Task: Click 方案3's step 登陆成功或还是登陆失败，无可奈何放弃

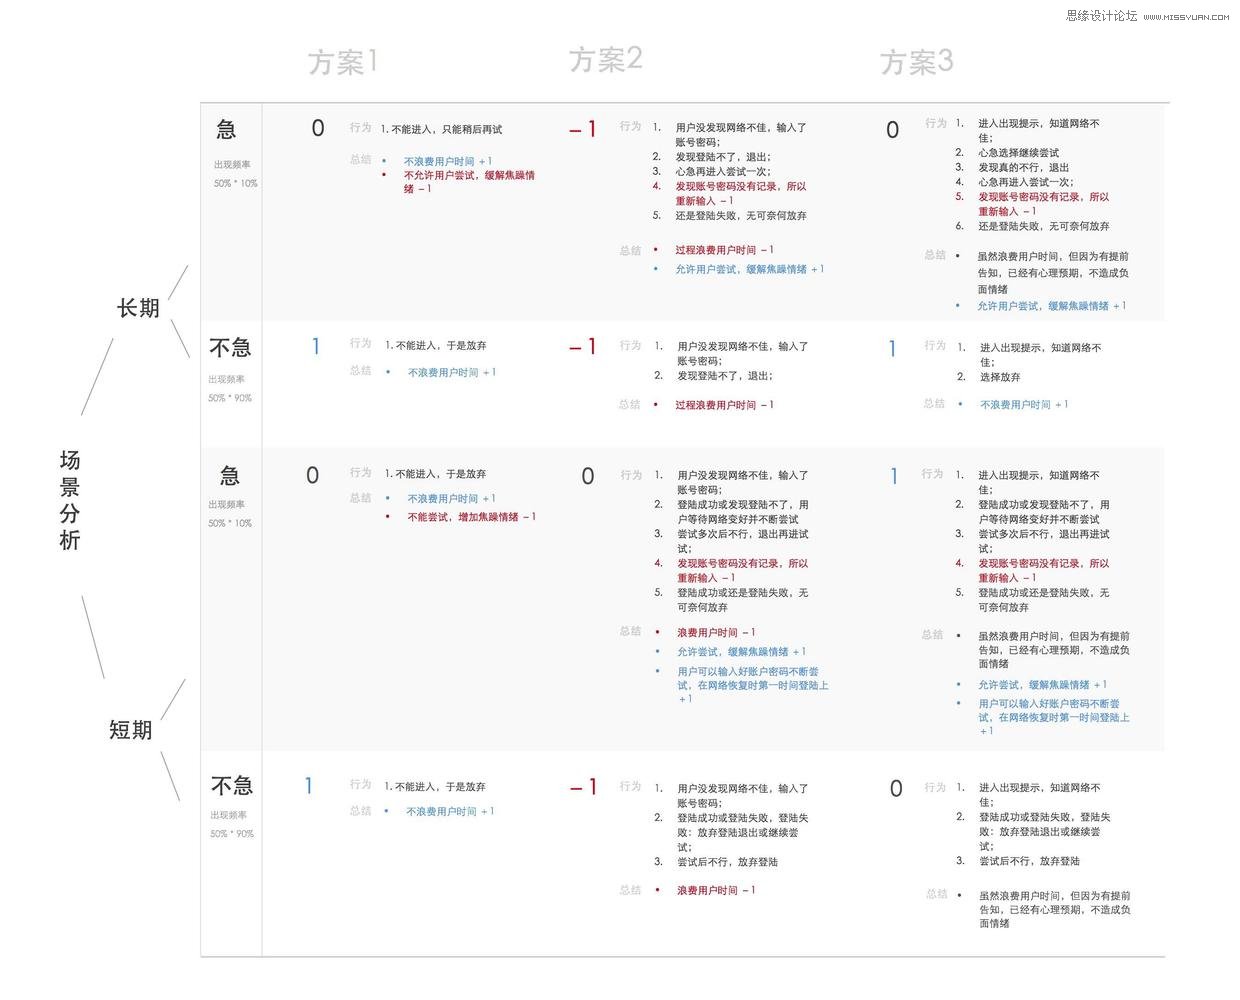Action: point(1044,600)
